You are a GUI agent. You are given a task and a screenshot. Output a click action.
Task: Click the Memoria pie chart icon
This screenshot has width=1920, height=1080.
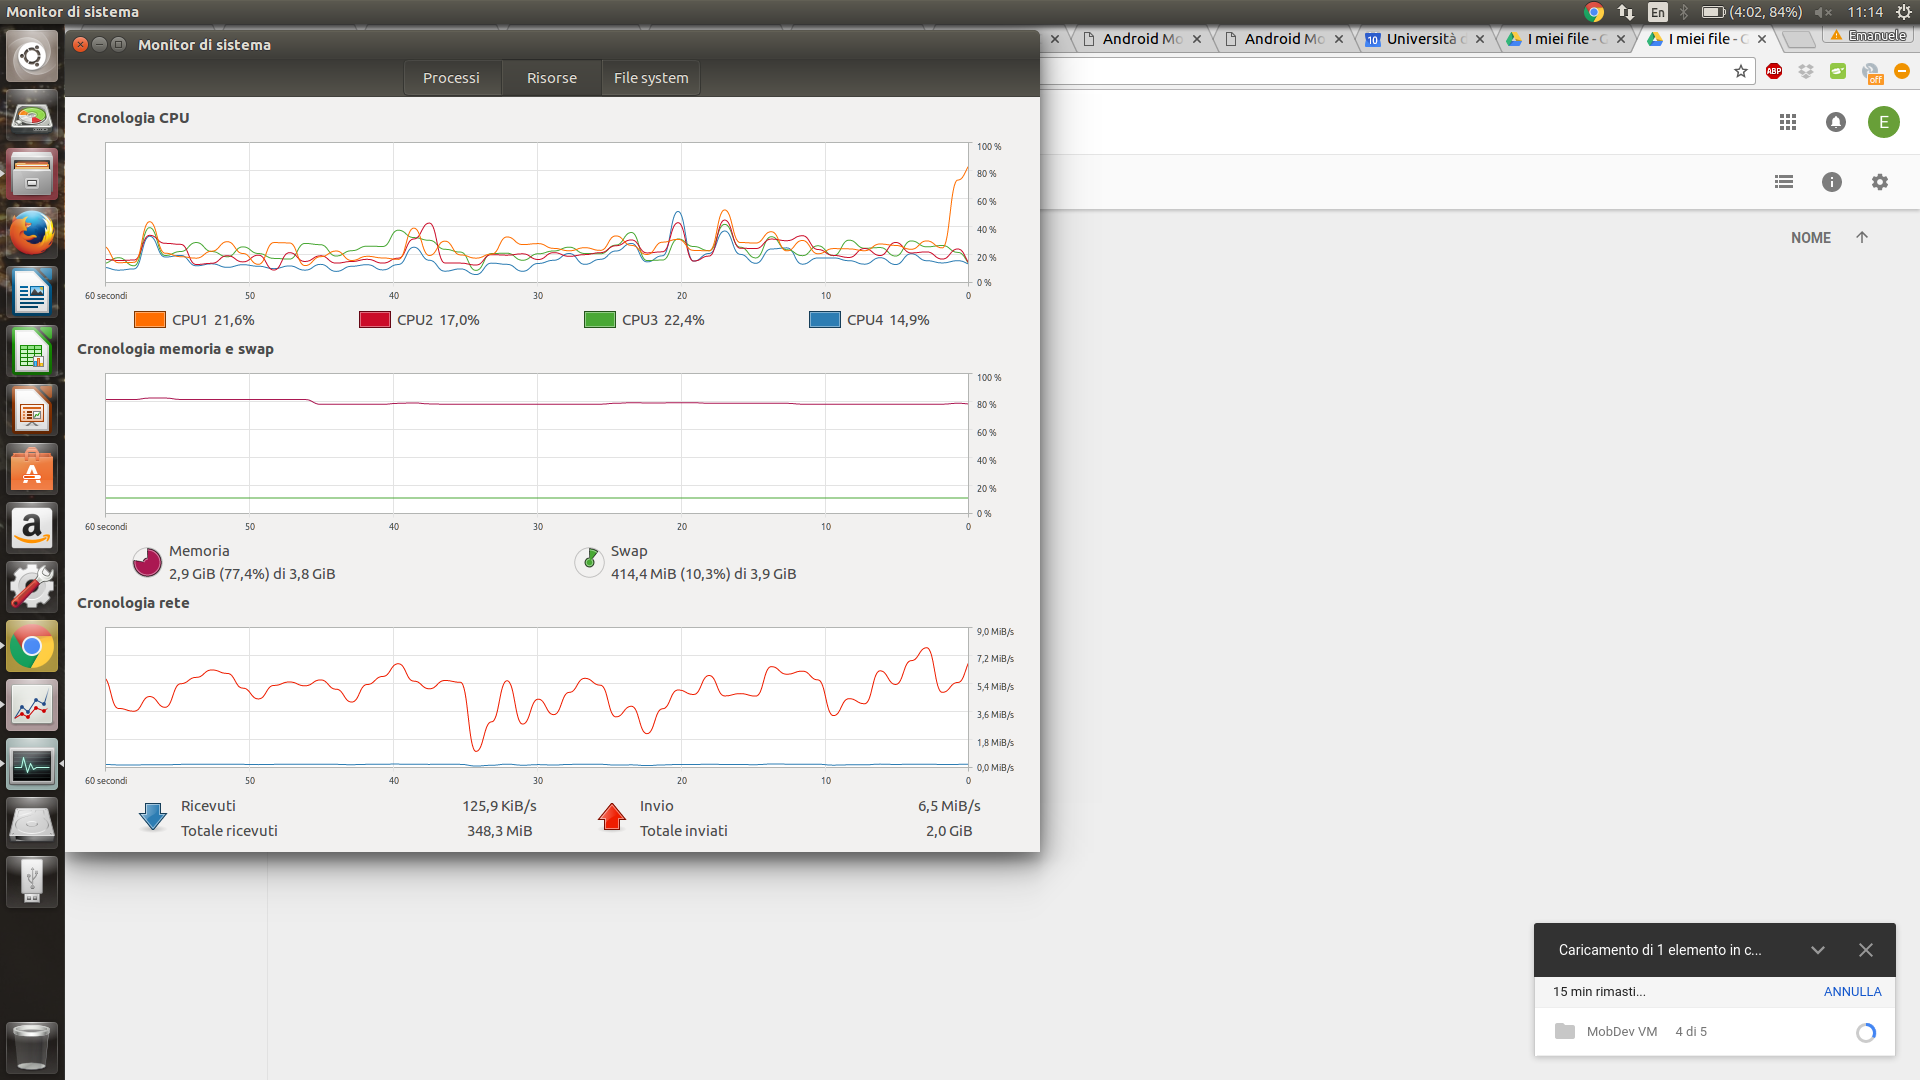tap(147, 562)
